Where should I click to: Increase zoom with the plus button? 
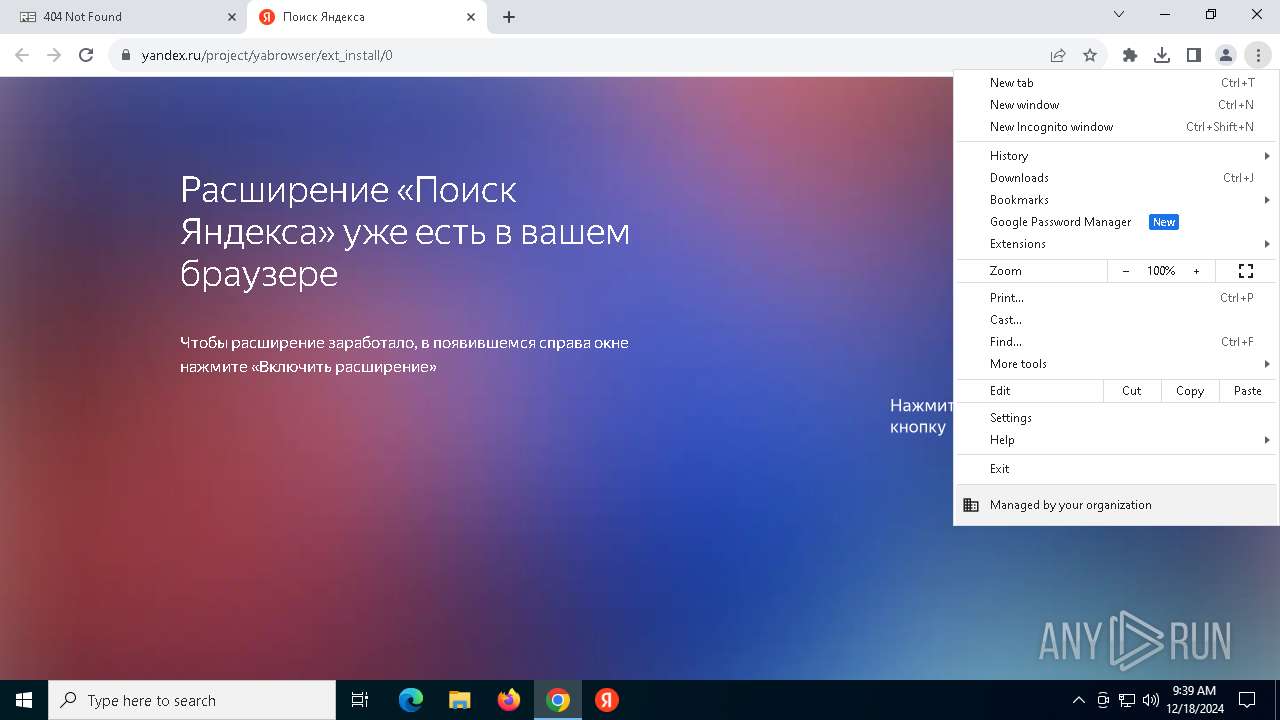[x=1196, y=271]
